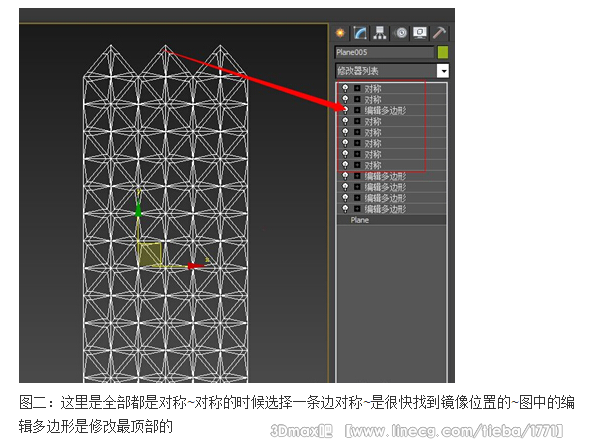Expand the 编辑多边形 just above Plane
This screenshot has width=592, height=448.
[x=357, y=209]
